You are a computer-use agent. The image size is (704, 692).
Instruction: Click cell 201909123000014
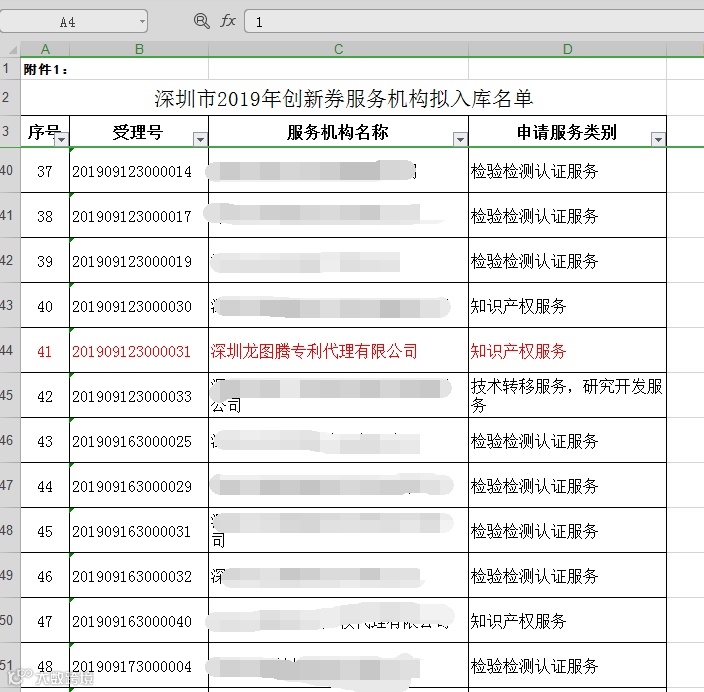click(139, 171)
